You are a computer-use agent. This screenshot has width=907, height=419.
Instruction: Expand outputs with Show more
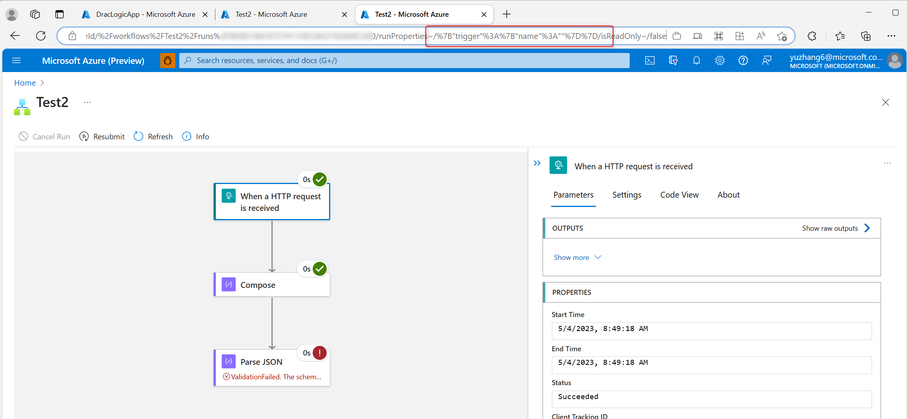577,258
